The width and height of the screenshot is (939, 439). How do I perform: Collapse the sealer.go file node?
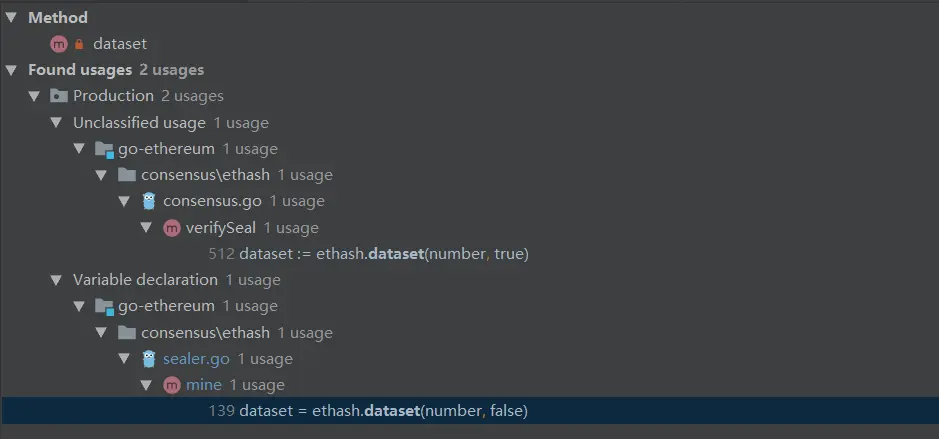[124, 359]
